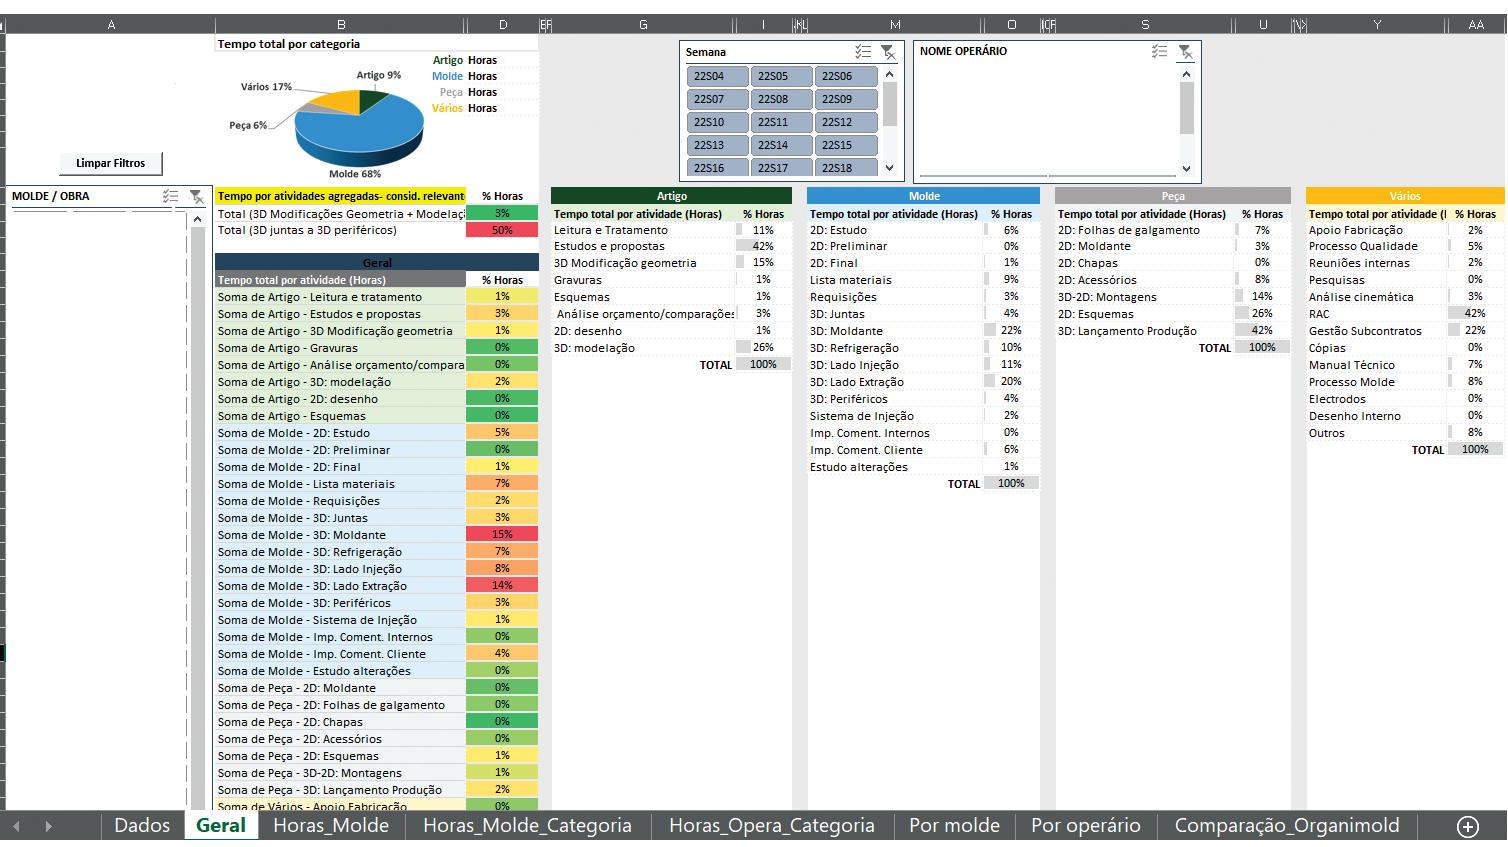1508x847 pixels.
Task: Clear filter on Semana slicer
Action: (x=887, y=52)
